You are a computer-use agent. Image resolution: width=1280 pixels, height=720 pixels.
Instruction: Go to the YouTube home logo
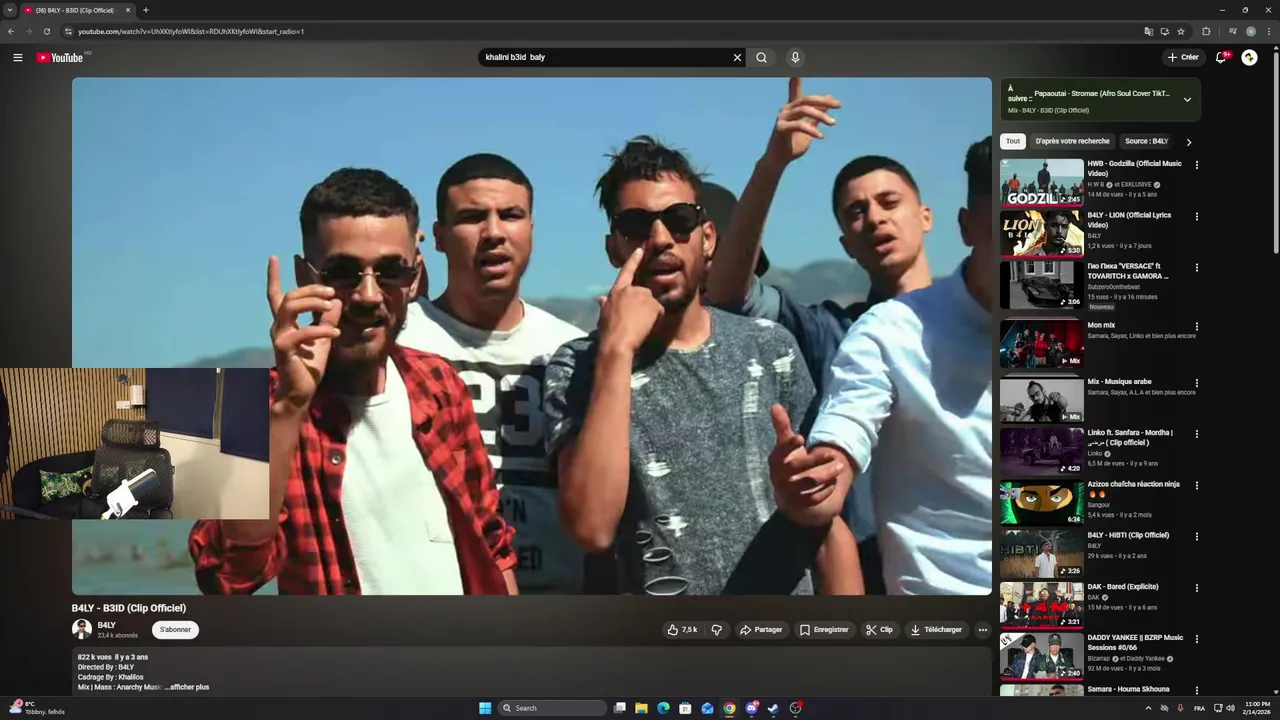60,57
